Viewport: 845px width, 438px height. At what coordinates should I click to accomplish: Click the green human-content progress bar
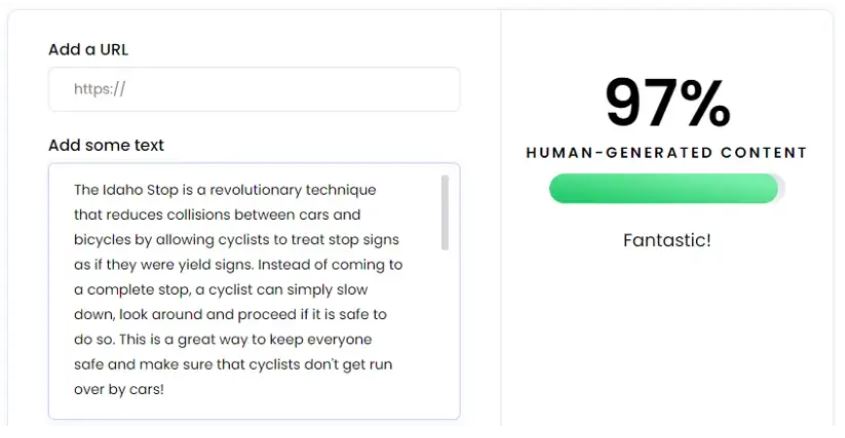coord(663,189)
